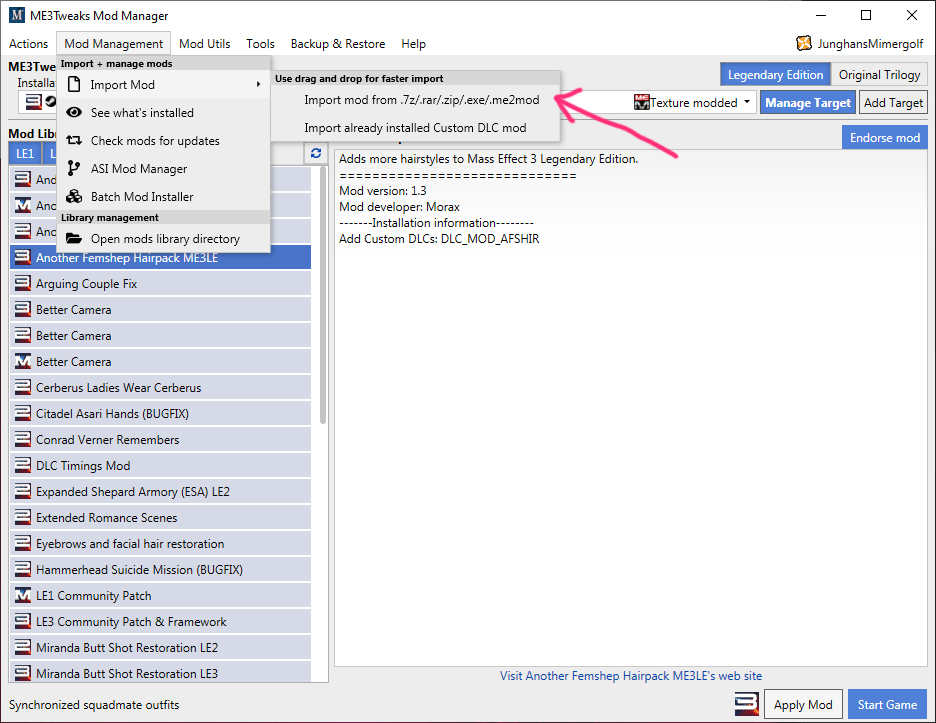The image size is (936, 723).
Task: Launch Batch Mod Installer from the menu
Action: pyautogui.click(x=164, y=196)
